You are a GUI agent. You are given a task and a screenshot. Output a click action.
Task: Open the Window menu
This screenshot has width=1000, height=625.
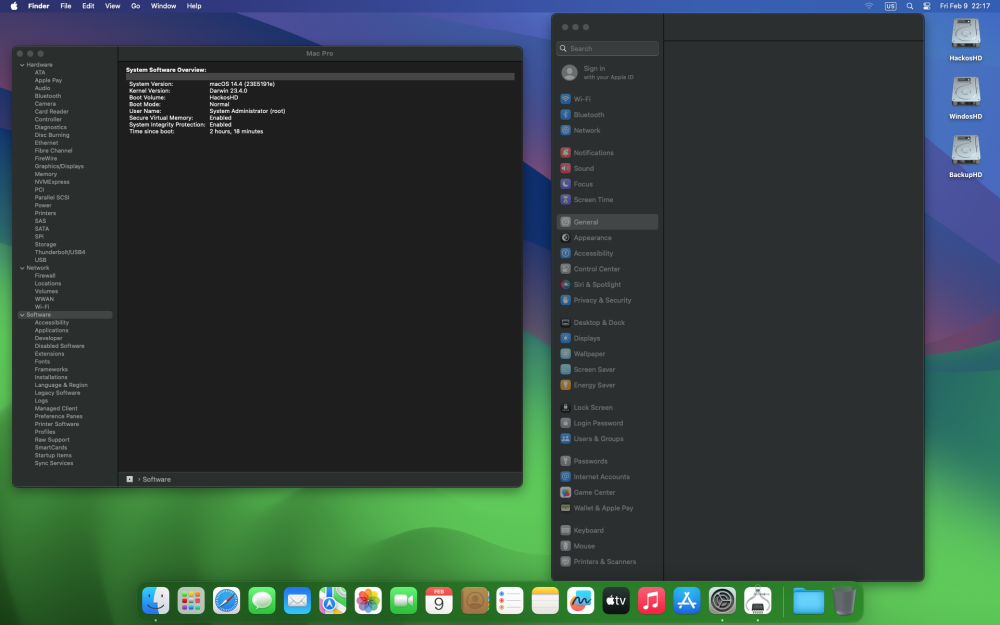(x=163, y=6)
